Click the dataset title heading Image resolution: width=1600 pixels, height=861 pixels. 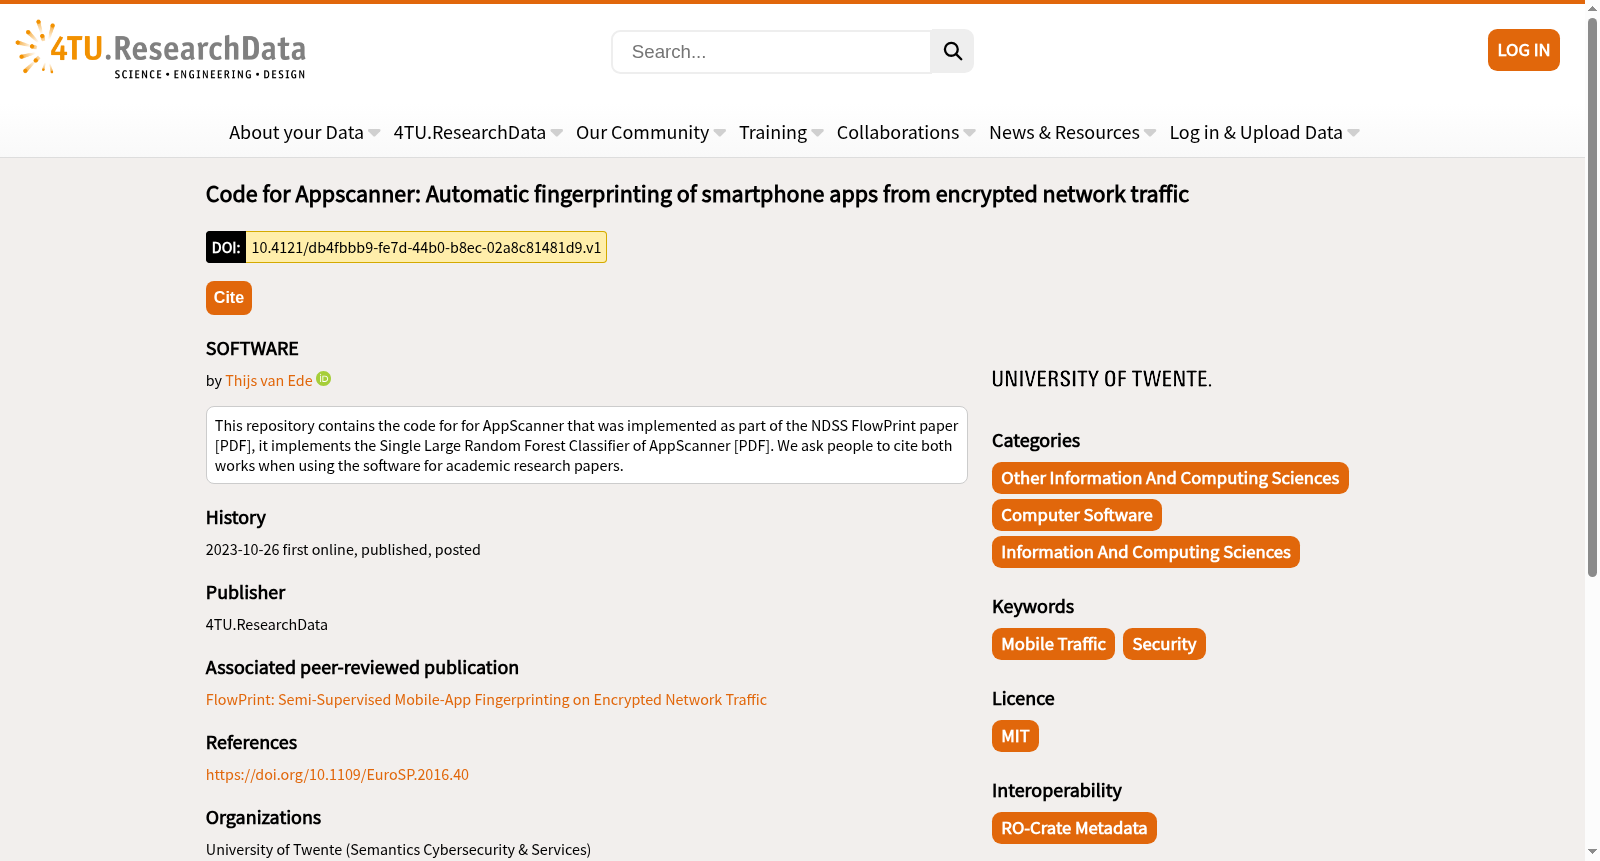click(697, 194)
